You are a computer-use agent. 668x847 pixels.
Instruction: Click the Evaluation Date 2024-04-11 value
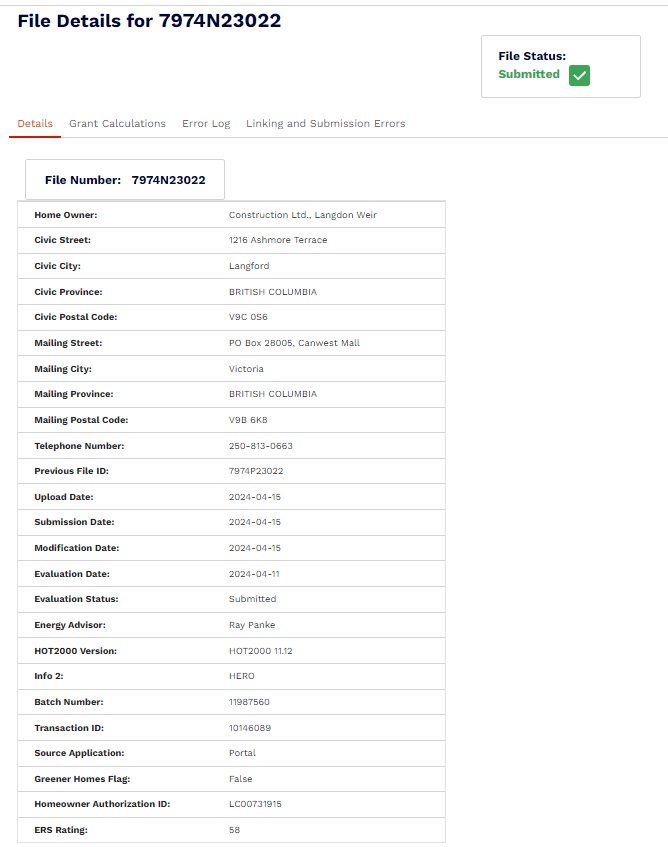[255, 574]
